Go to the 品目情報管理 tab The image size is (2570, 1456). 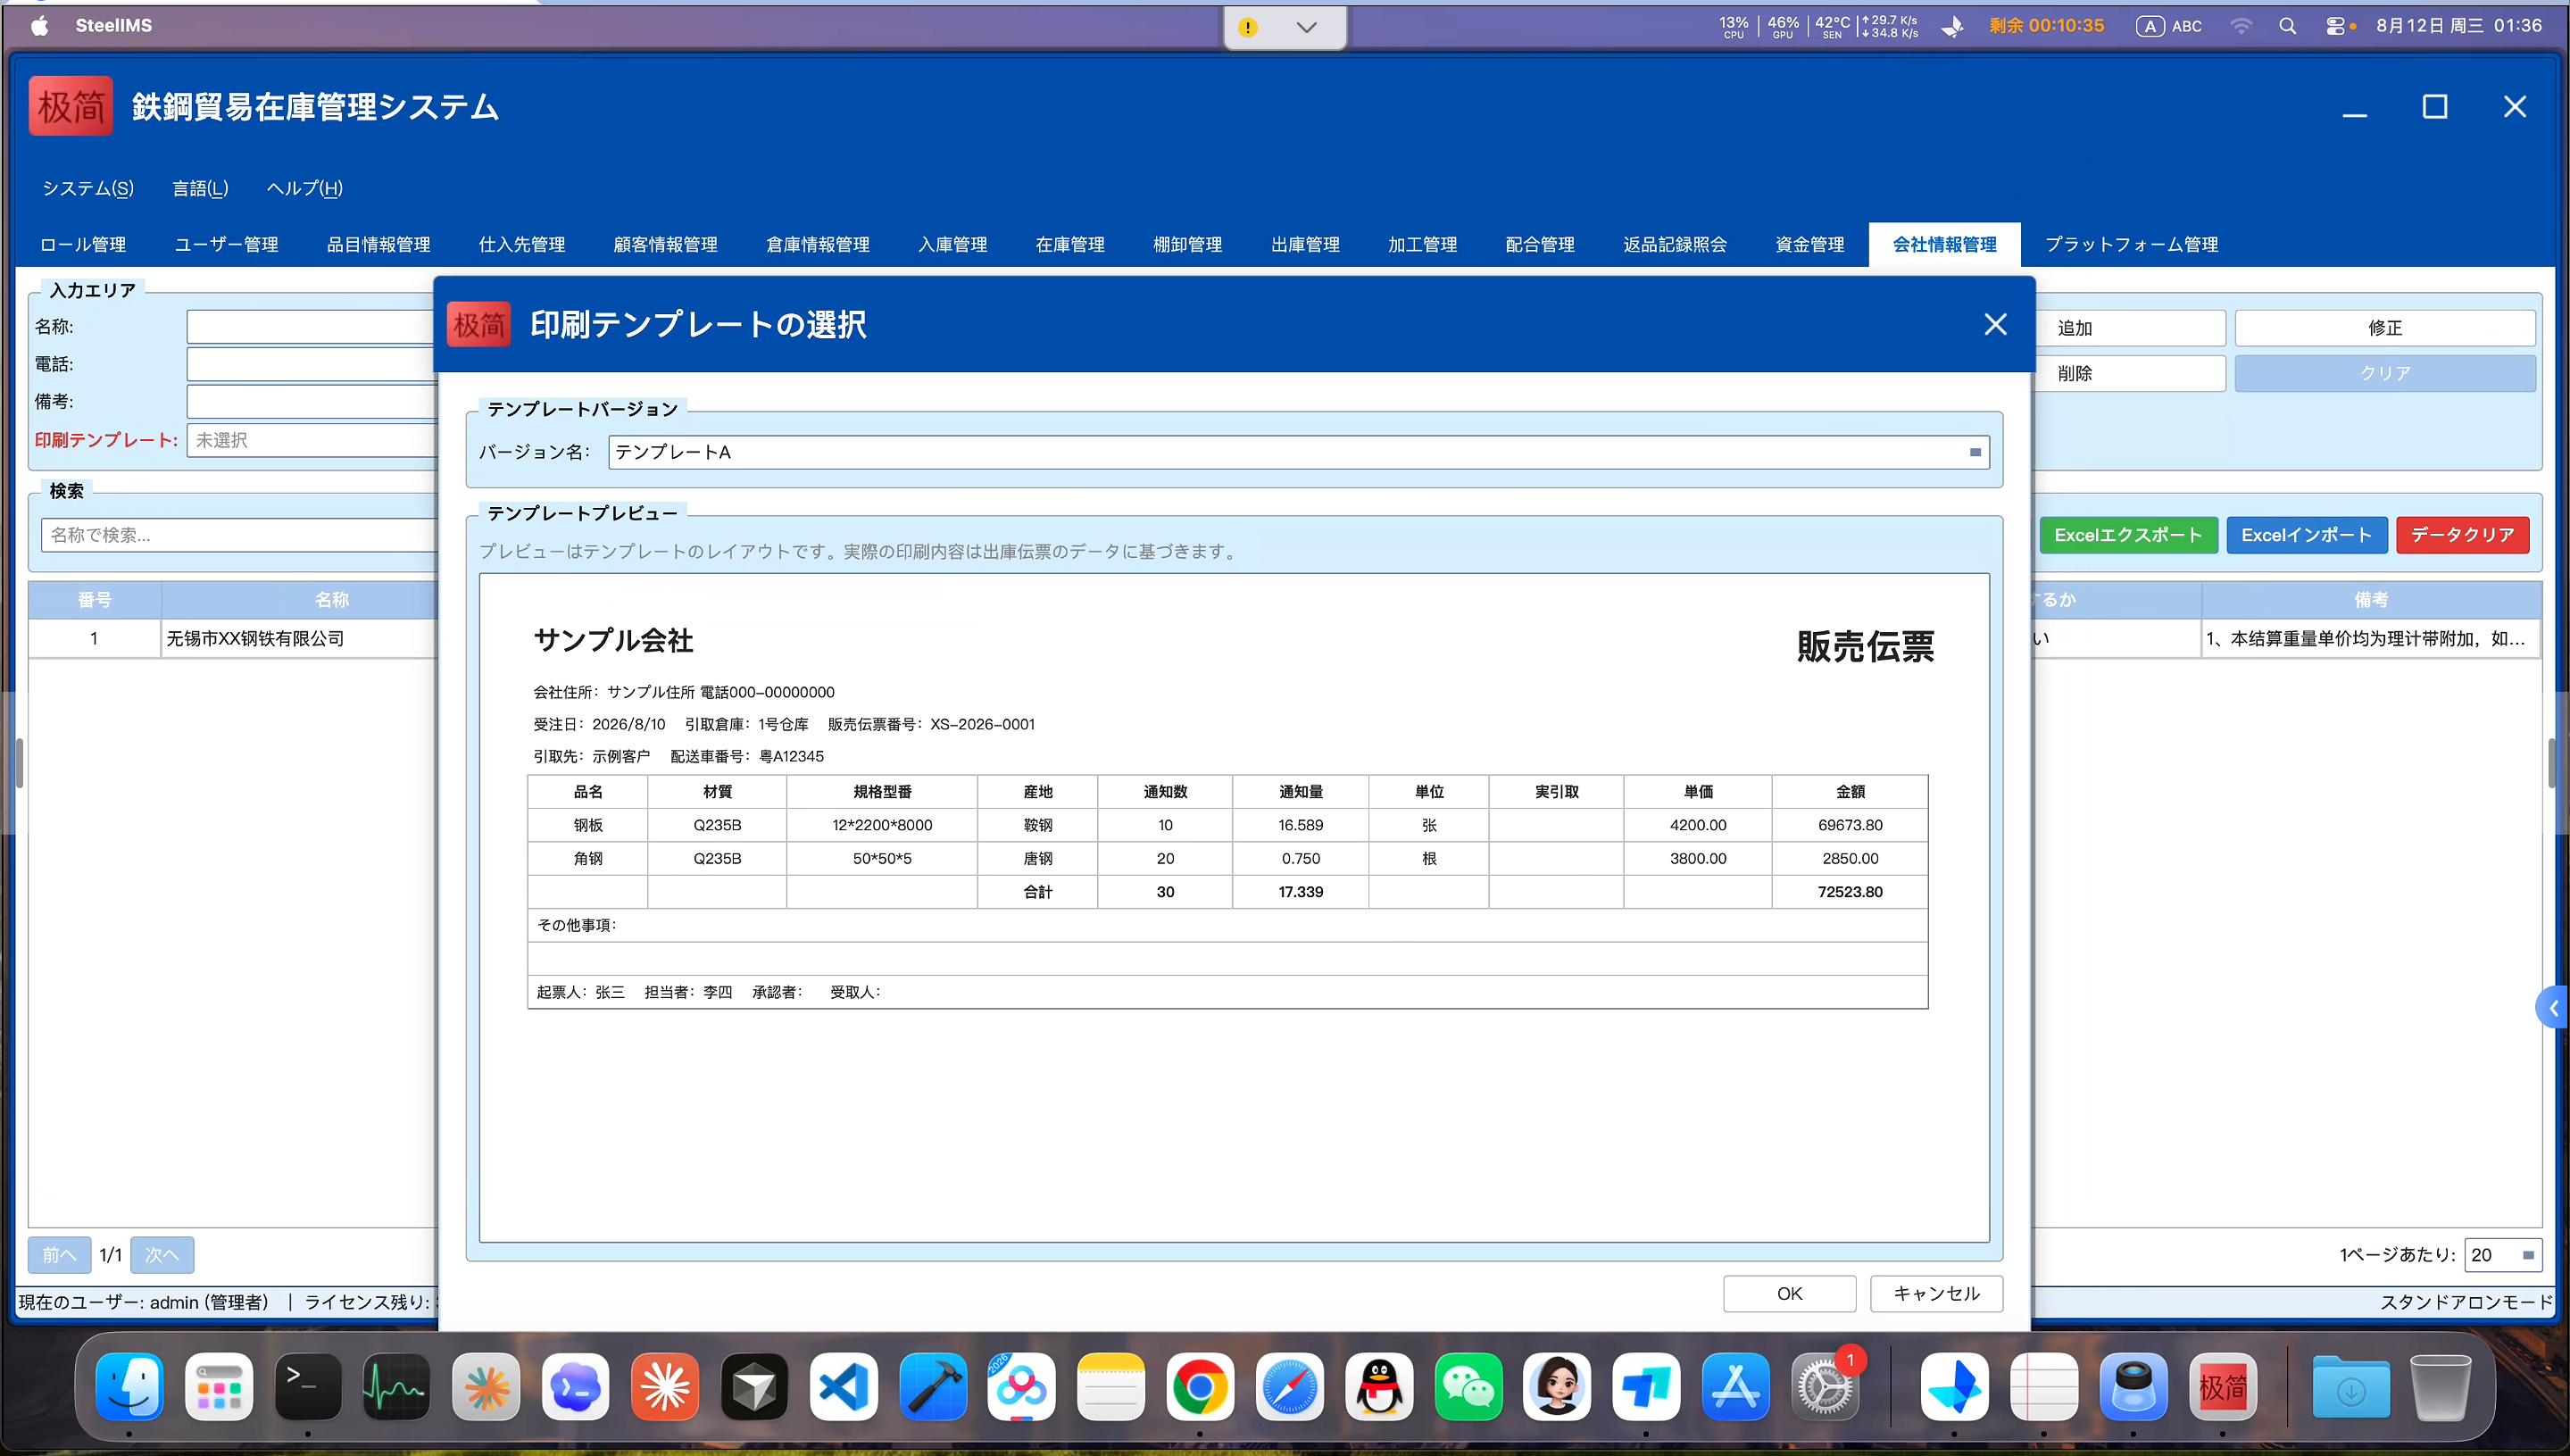378,244
